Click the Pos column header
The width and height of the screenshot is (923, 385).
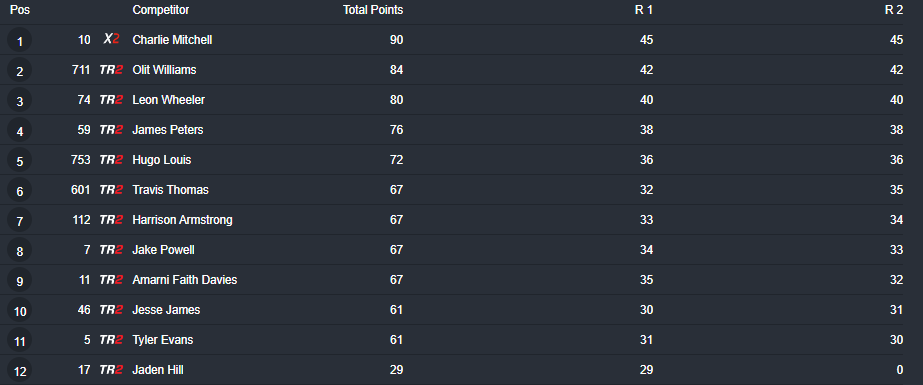point(20,10)
